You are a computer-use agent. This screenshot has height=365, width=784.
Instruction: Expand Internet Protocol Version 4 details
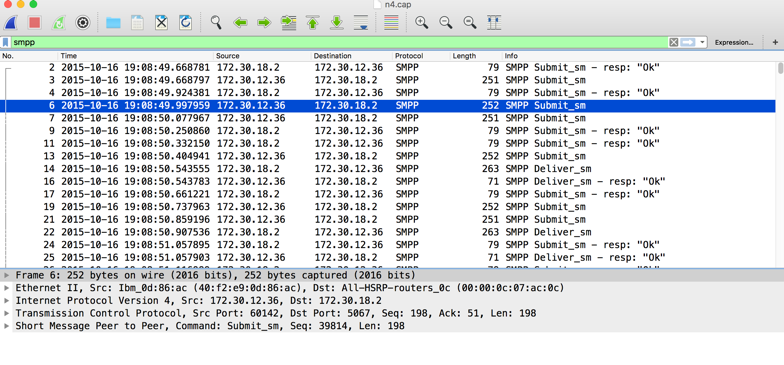click(6, 300)
